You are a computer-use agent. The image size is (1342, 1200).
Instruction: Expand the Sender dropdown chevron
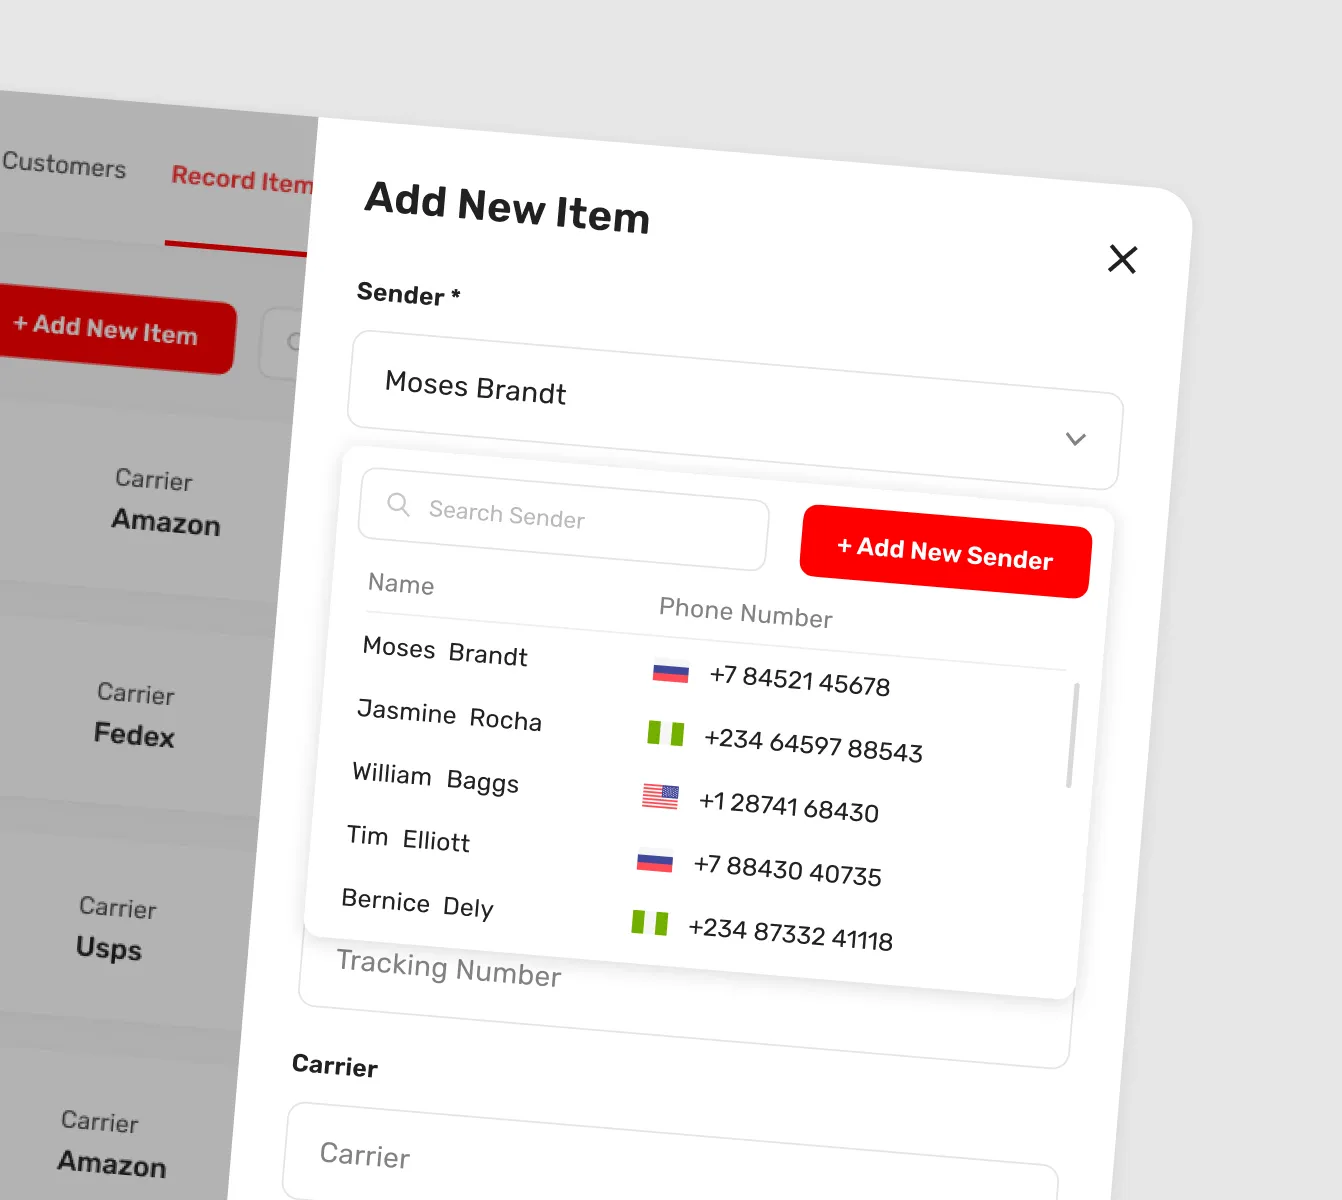click(1076, 439)
